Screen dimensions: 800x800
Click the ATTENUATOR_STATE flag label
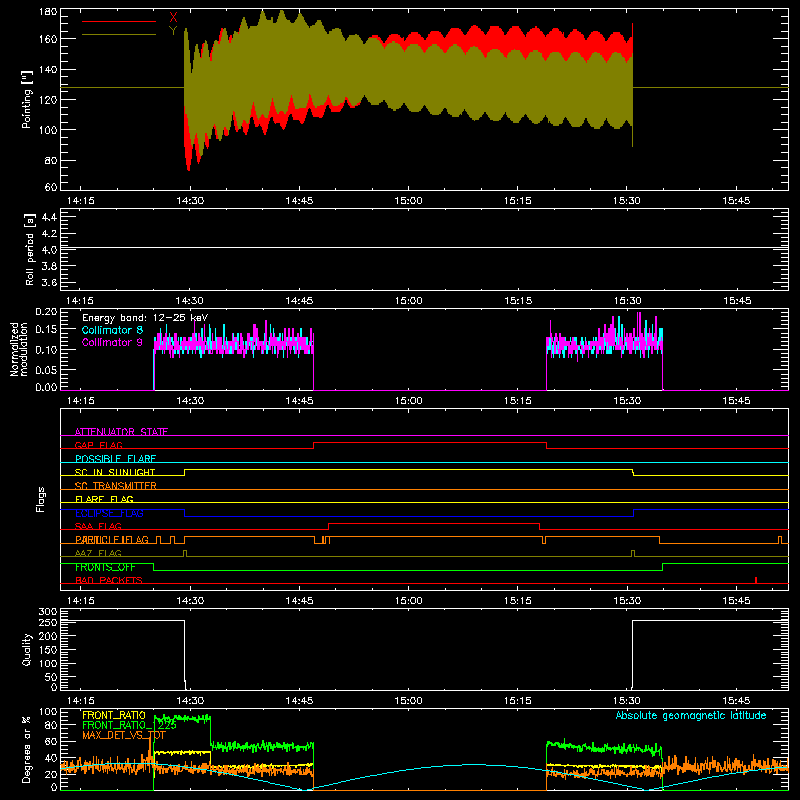[x=121, y=432]
